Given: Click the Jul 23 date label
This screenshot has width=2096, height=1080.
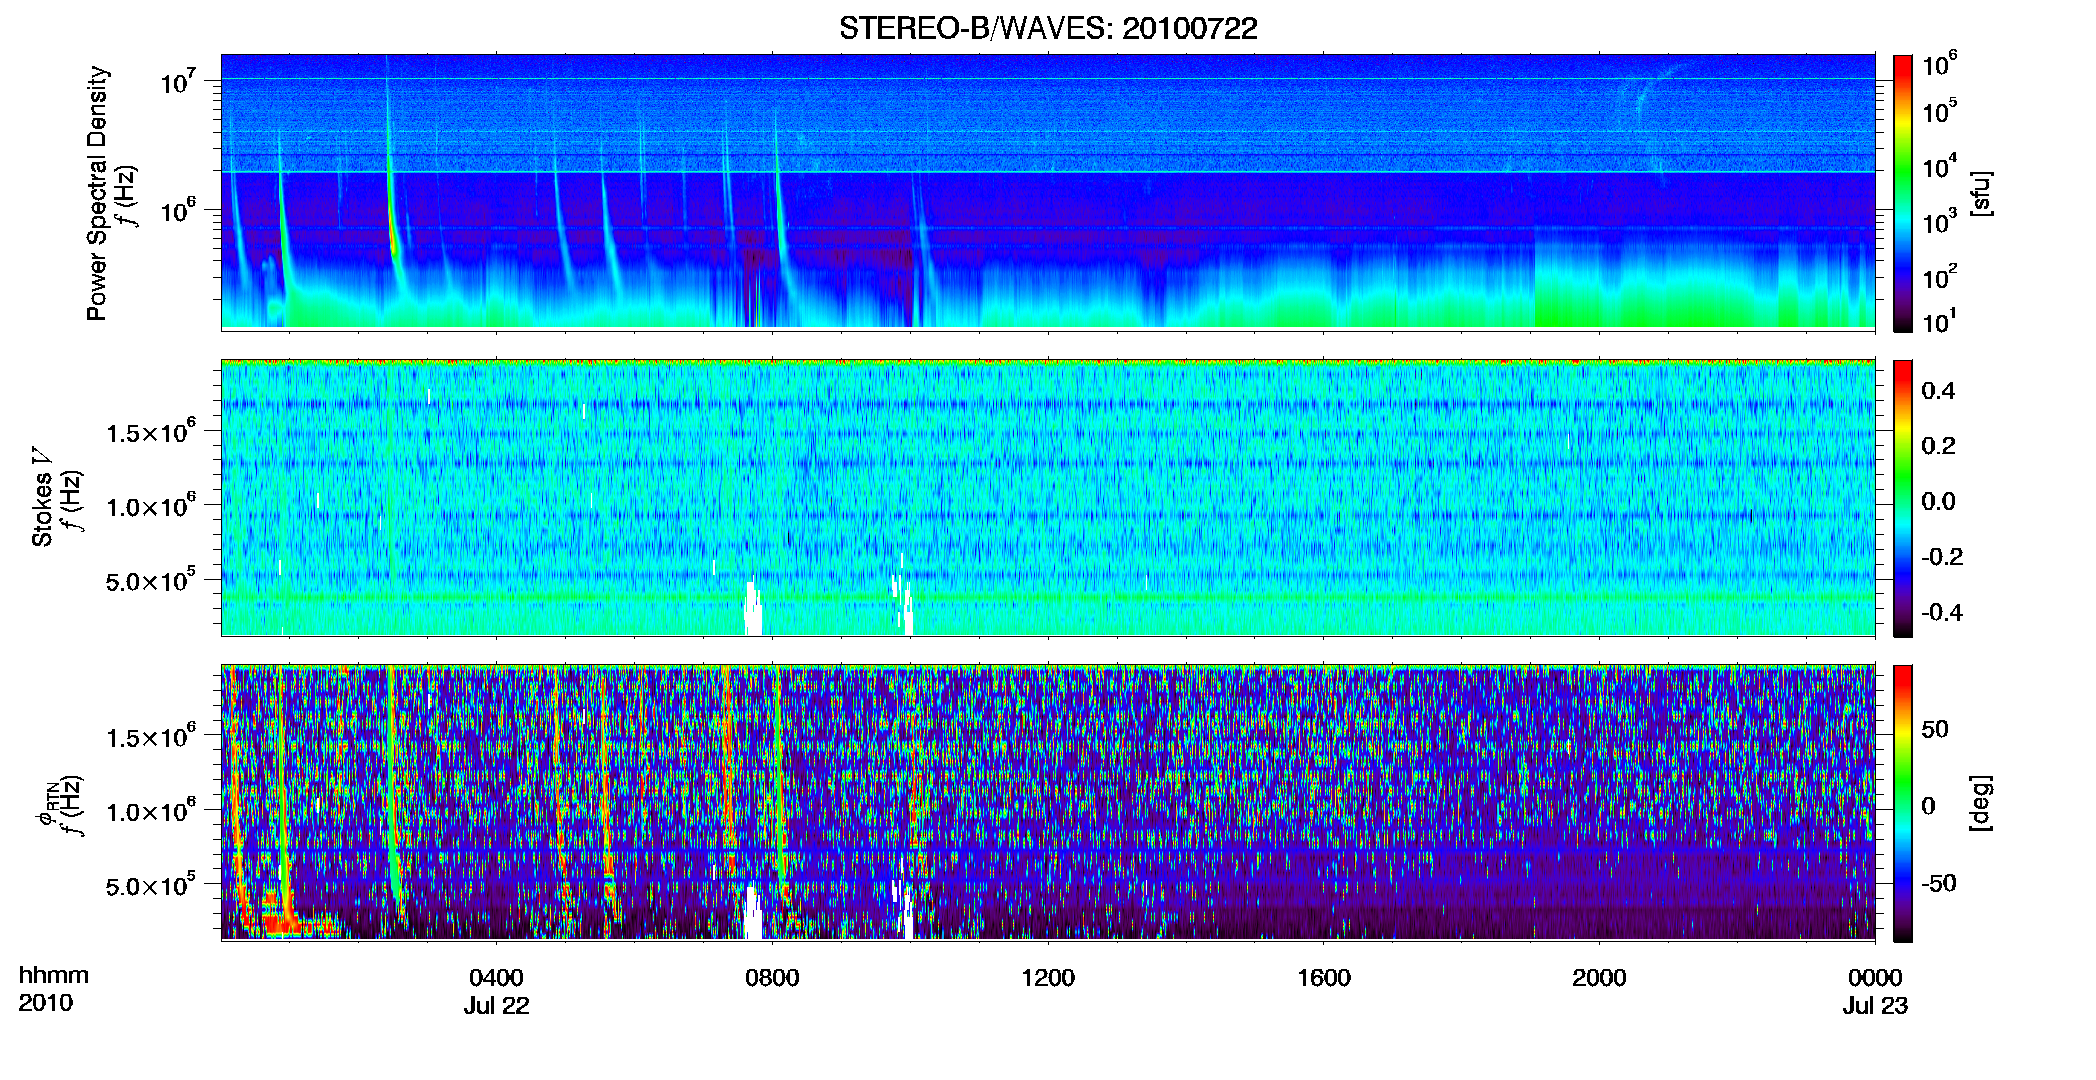Looking at the screenshot, I should pos(1875,1006).
